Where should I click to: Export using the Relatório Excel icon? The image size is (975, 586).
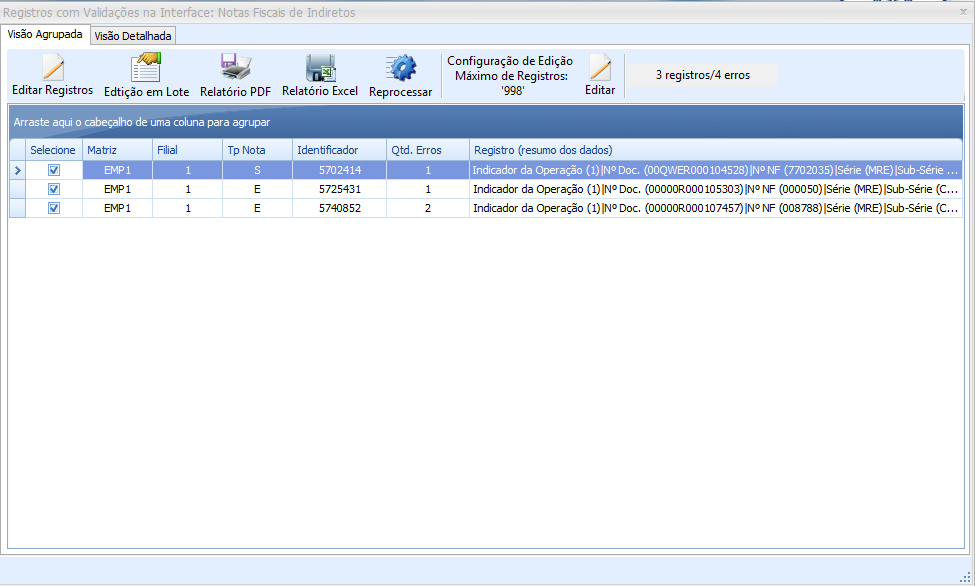[x=320, y=68]
